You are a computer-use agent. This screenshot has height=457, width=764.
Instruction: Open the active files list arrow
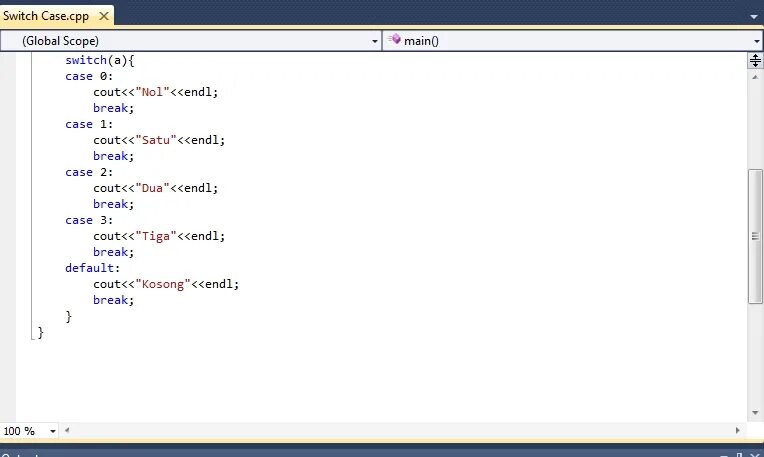[754, 17]
